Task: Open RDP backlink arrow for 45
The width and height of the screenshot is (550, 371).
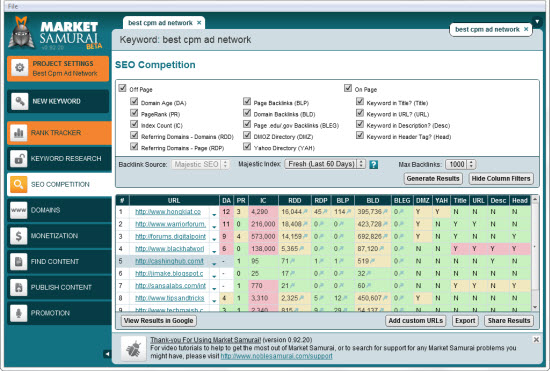Action: (325, 211)
